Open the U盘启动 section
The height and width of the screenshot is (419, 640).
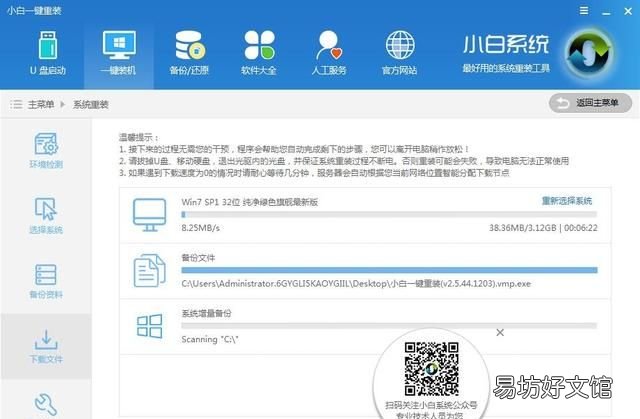click(48, 53)
